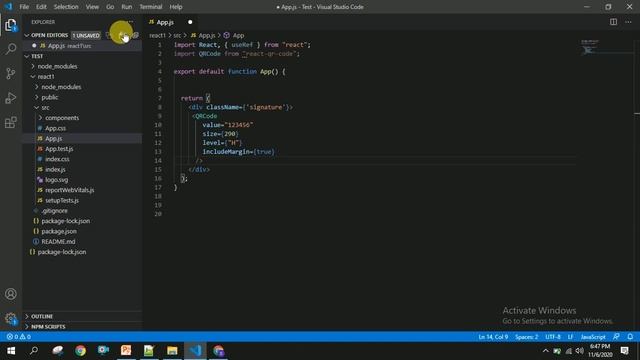
Task: Open package.json in the explorer
Action: click(59, 231)
